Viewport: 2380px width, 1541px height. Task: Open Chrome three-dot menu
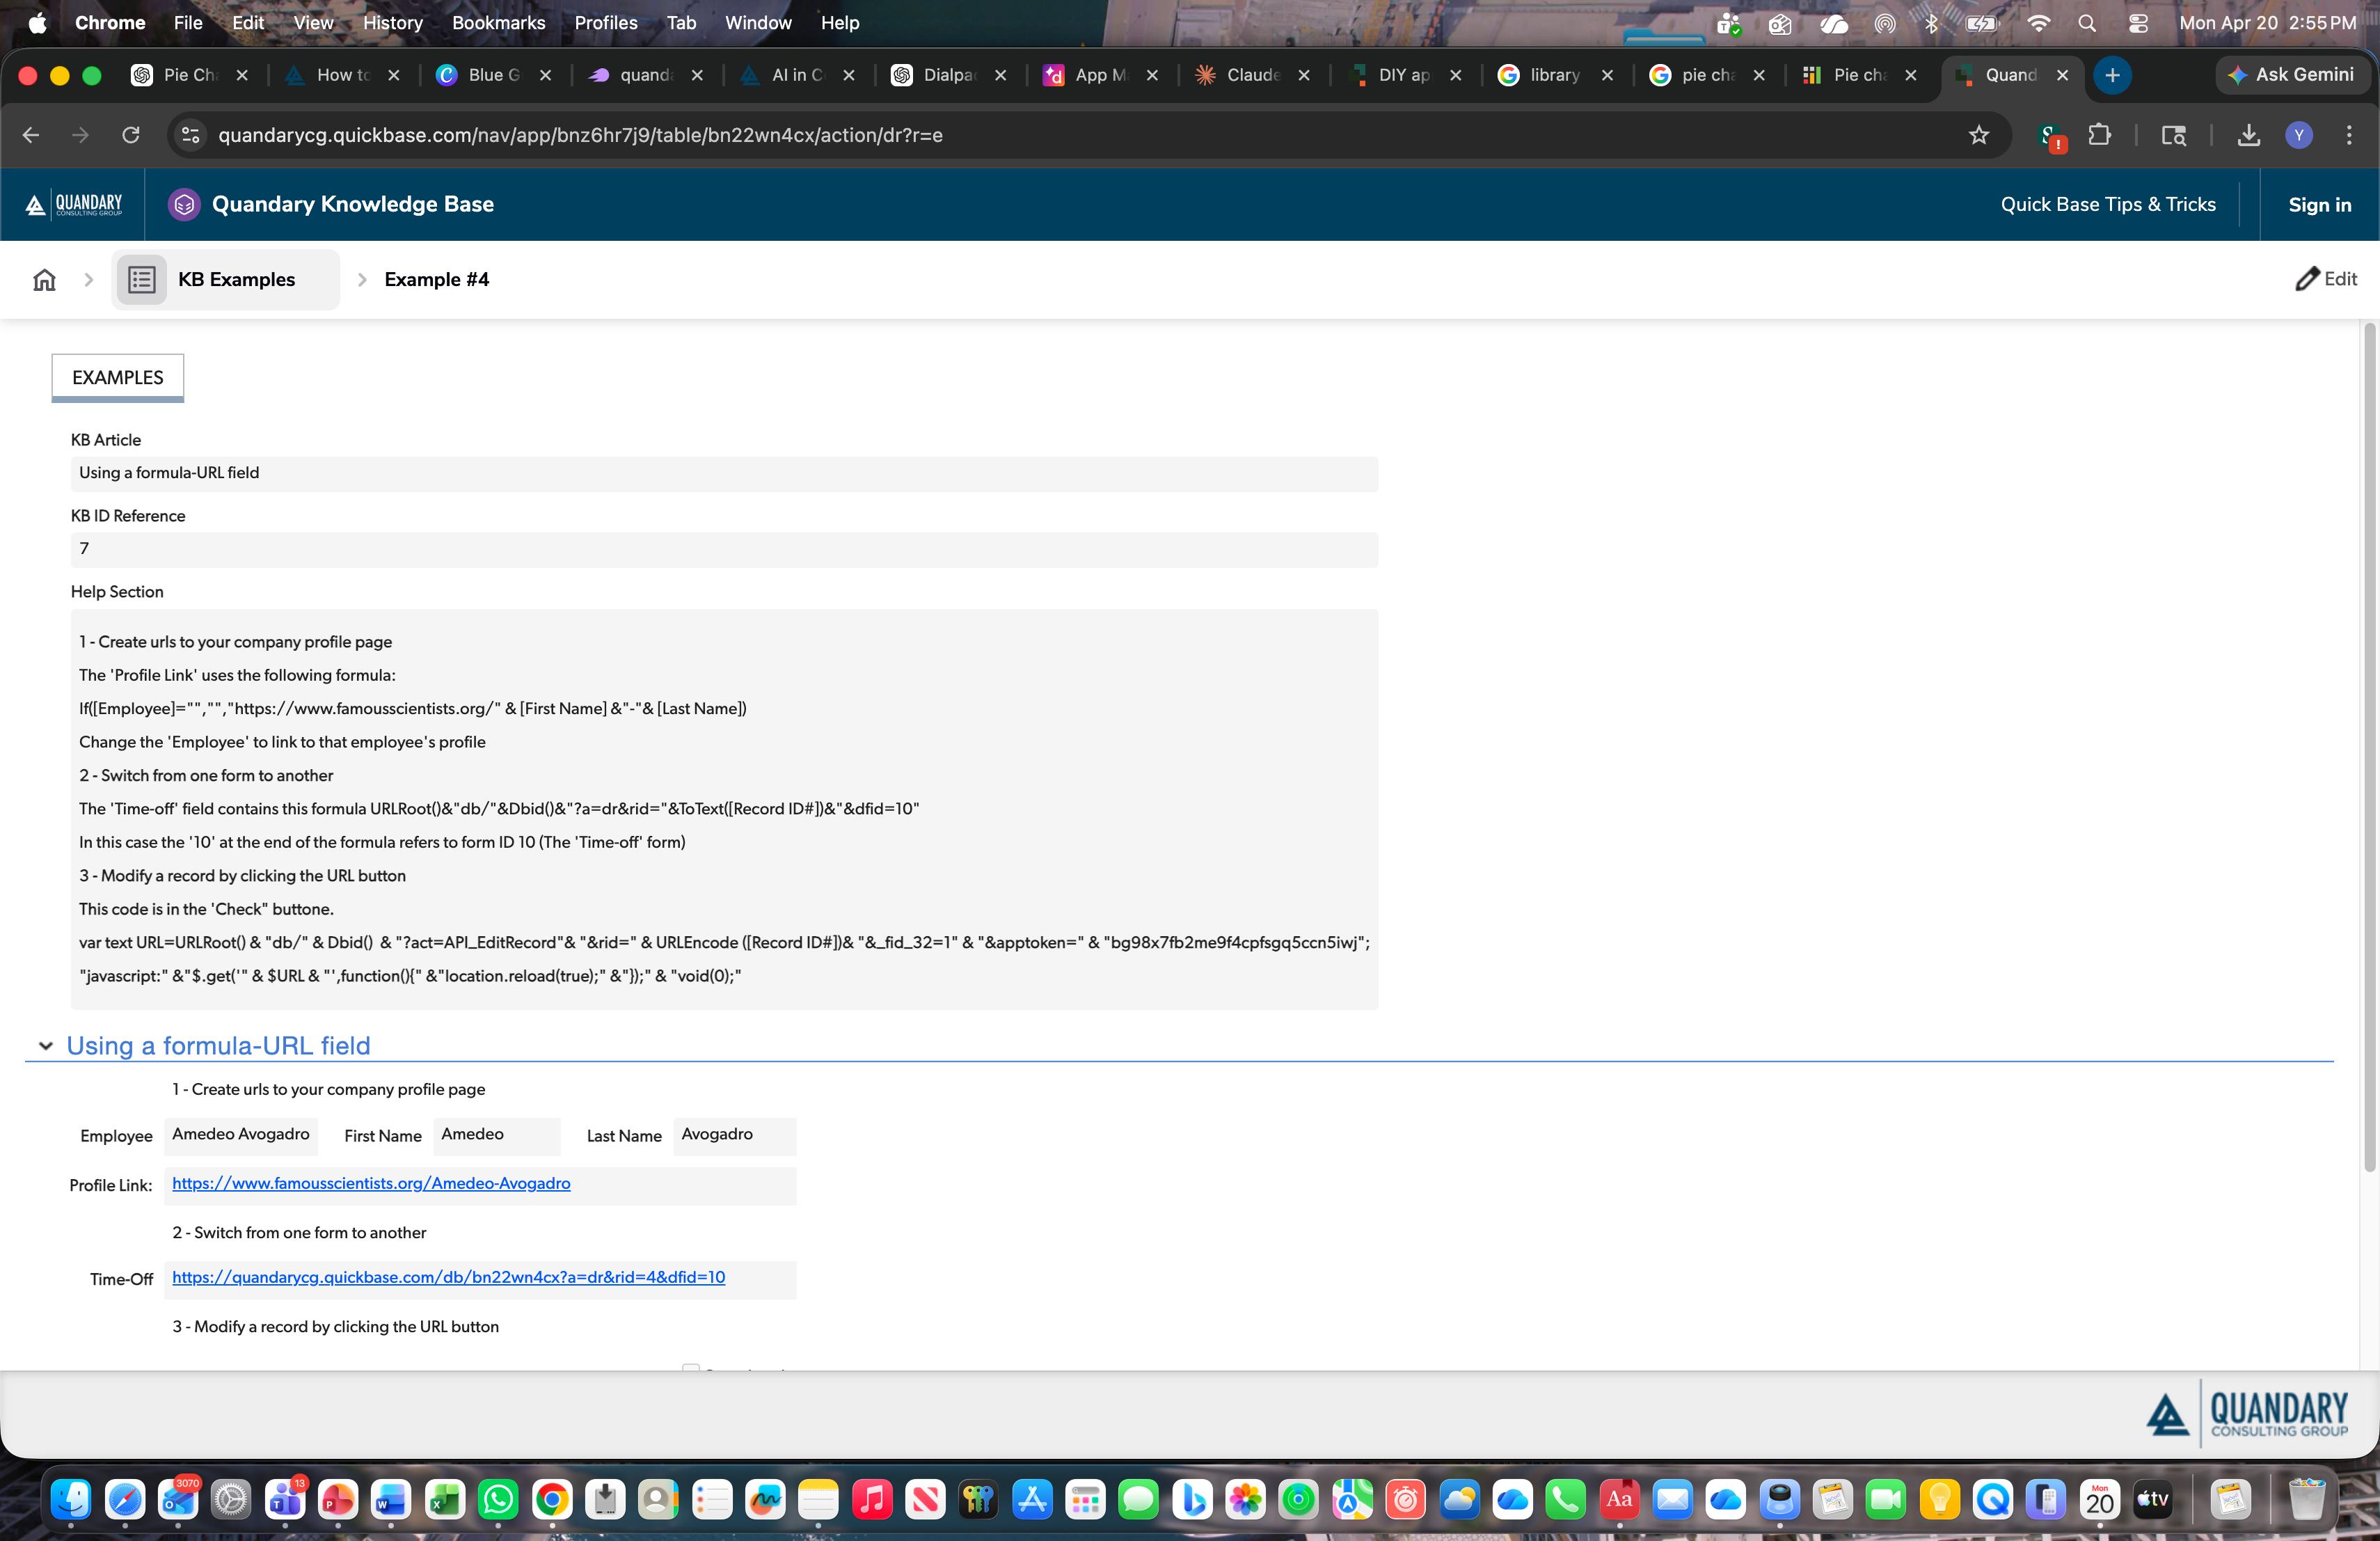[2349, 135]
